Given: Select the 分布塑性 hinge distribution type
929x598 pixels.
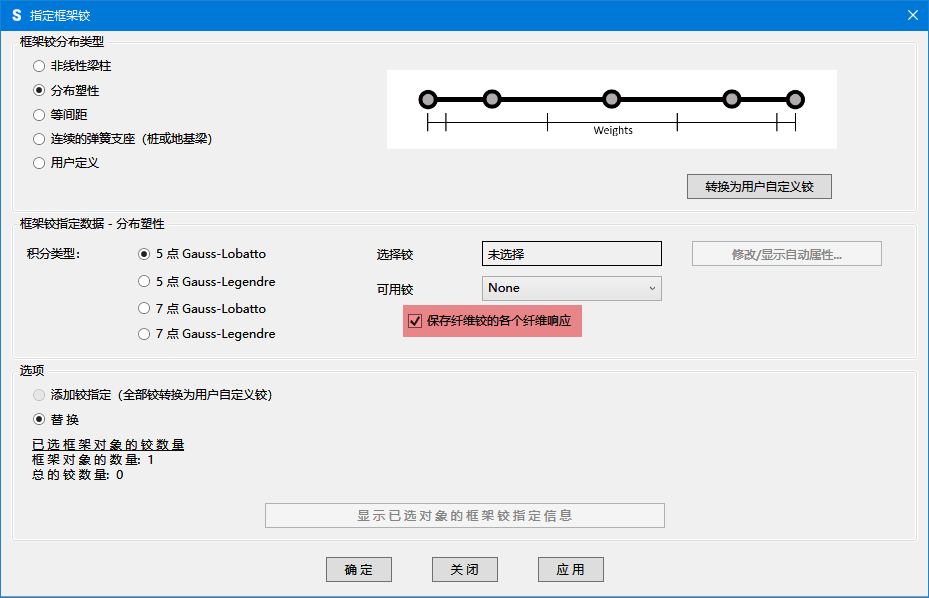Looking at the screenshot, I should tap(40, 90).
